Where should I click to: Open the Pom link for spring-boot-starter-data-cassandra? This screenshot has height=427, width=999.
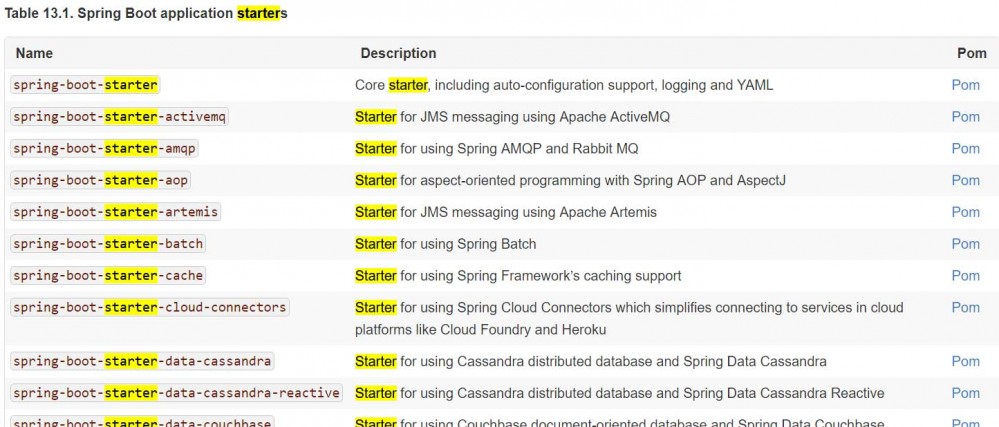click(965, 361)
